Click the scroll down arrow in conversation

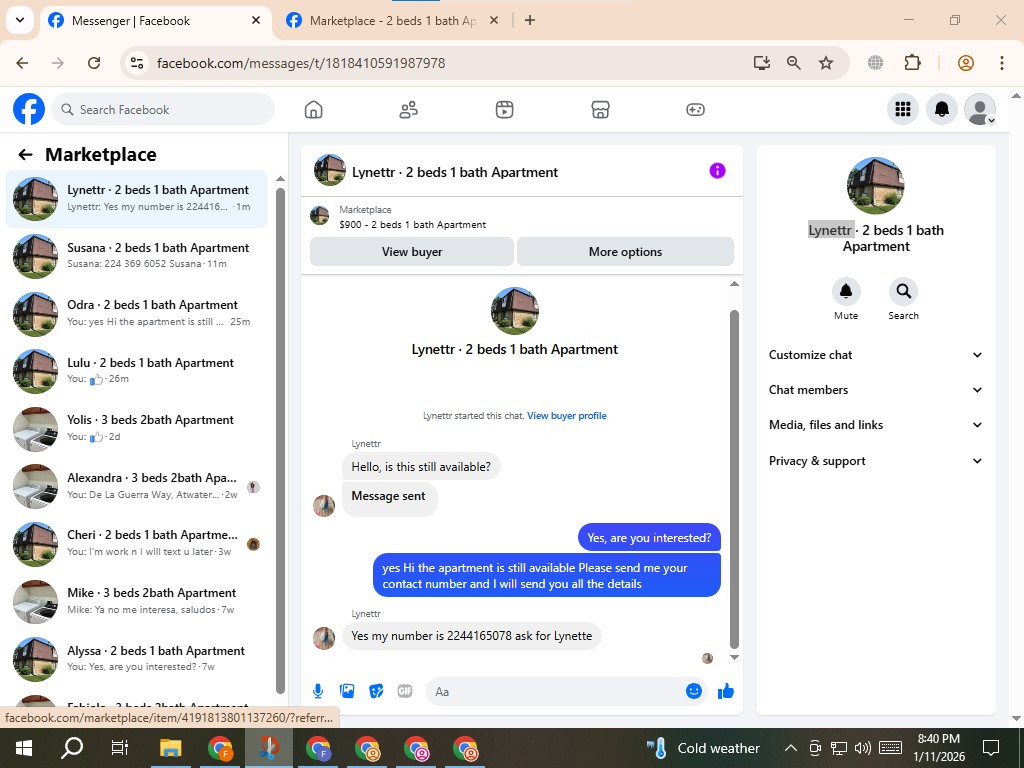click(x=734, y=658)
